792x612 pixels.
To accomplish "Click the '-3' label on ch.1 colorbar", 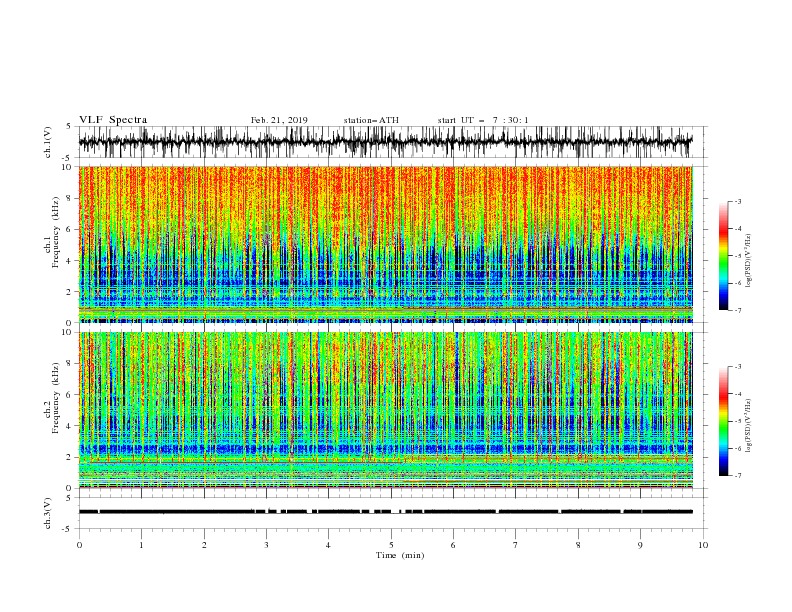I will pos(737,201).
